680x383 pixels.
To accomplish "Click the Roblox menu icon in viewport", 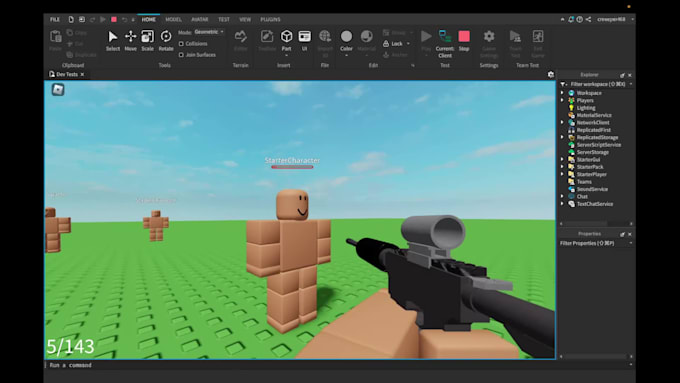I will (58, 90).
